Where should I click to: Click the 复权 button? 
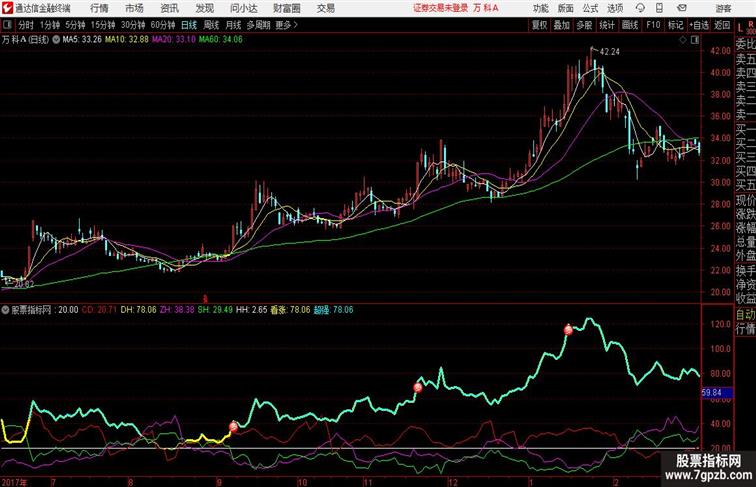coord(539,25)
